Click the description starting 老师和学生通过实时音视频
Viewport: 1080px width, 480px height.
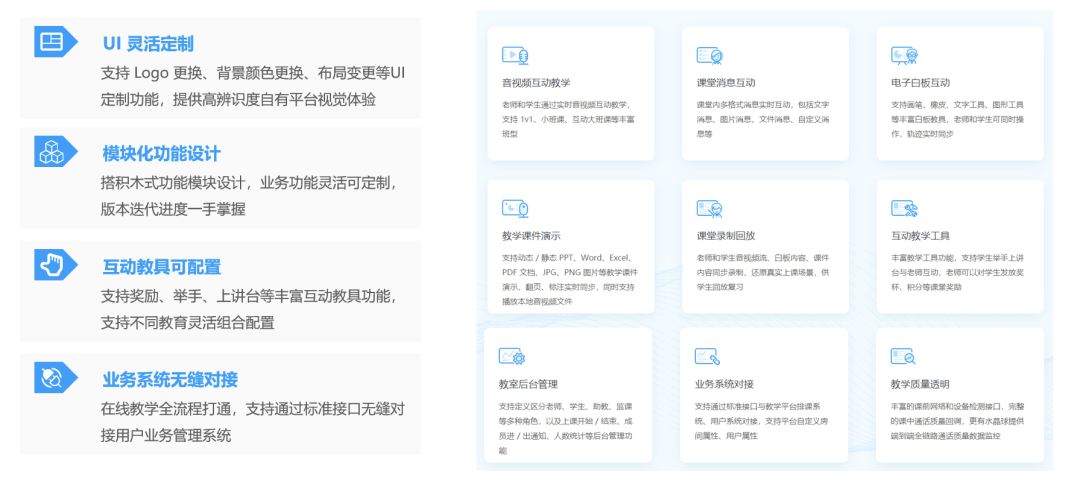[568, 119]
